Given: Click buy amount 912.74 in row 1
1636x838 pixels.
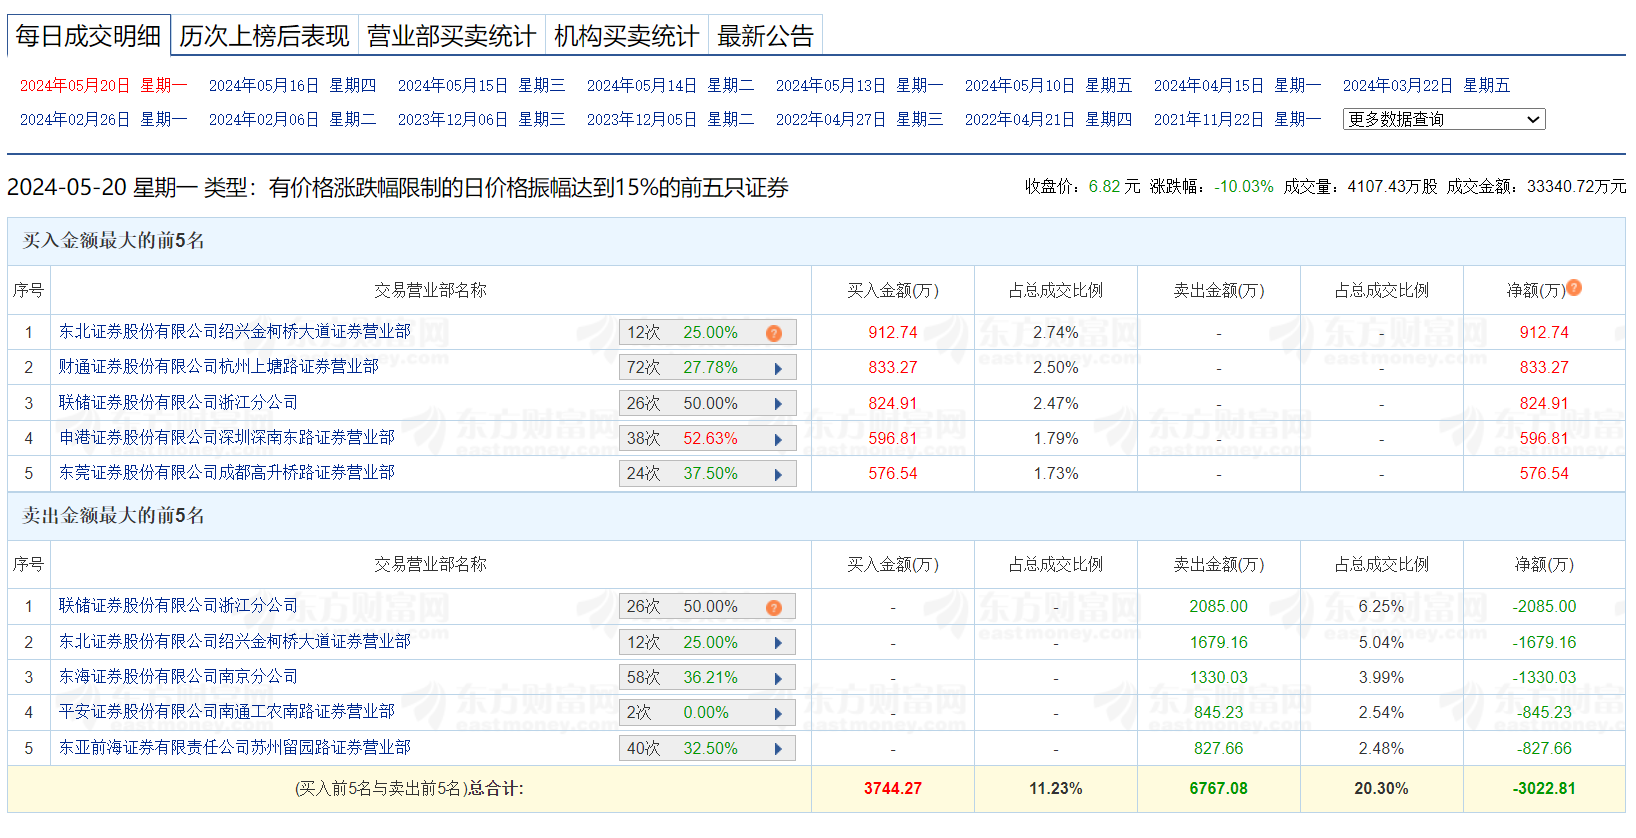Looking at the screenshot, I should [x=893, y=332].
